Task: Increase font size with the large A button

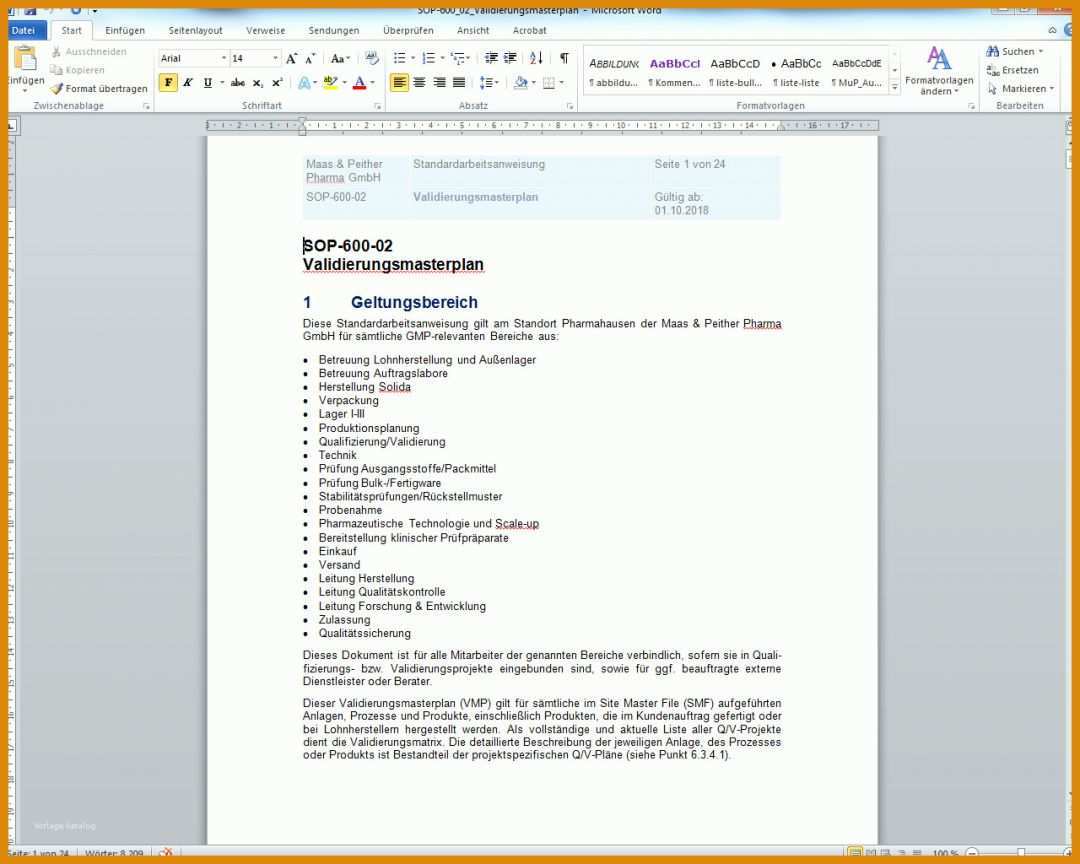Action: pyautogui.click(x=291, y=59)
